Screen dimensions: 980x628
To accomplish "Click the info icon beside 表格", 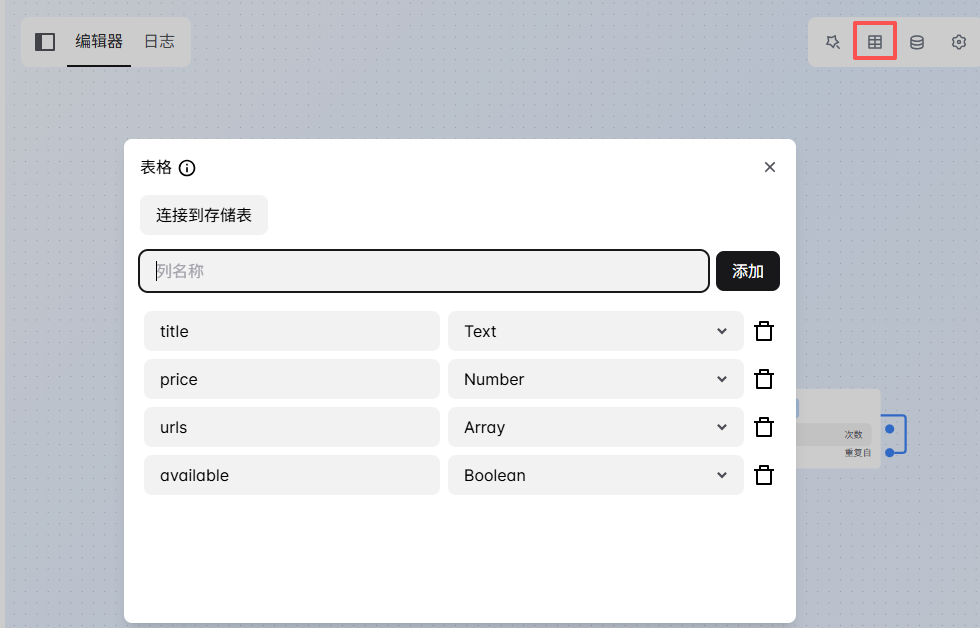I will pos(187,168).
